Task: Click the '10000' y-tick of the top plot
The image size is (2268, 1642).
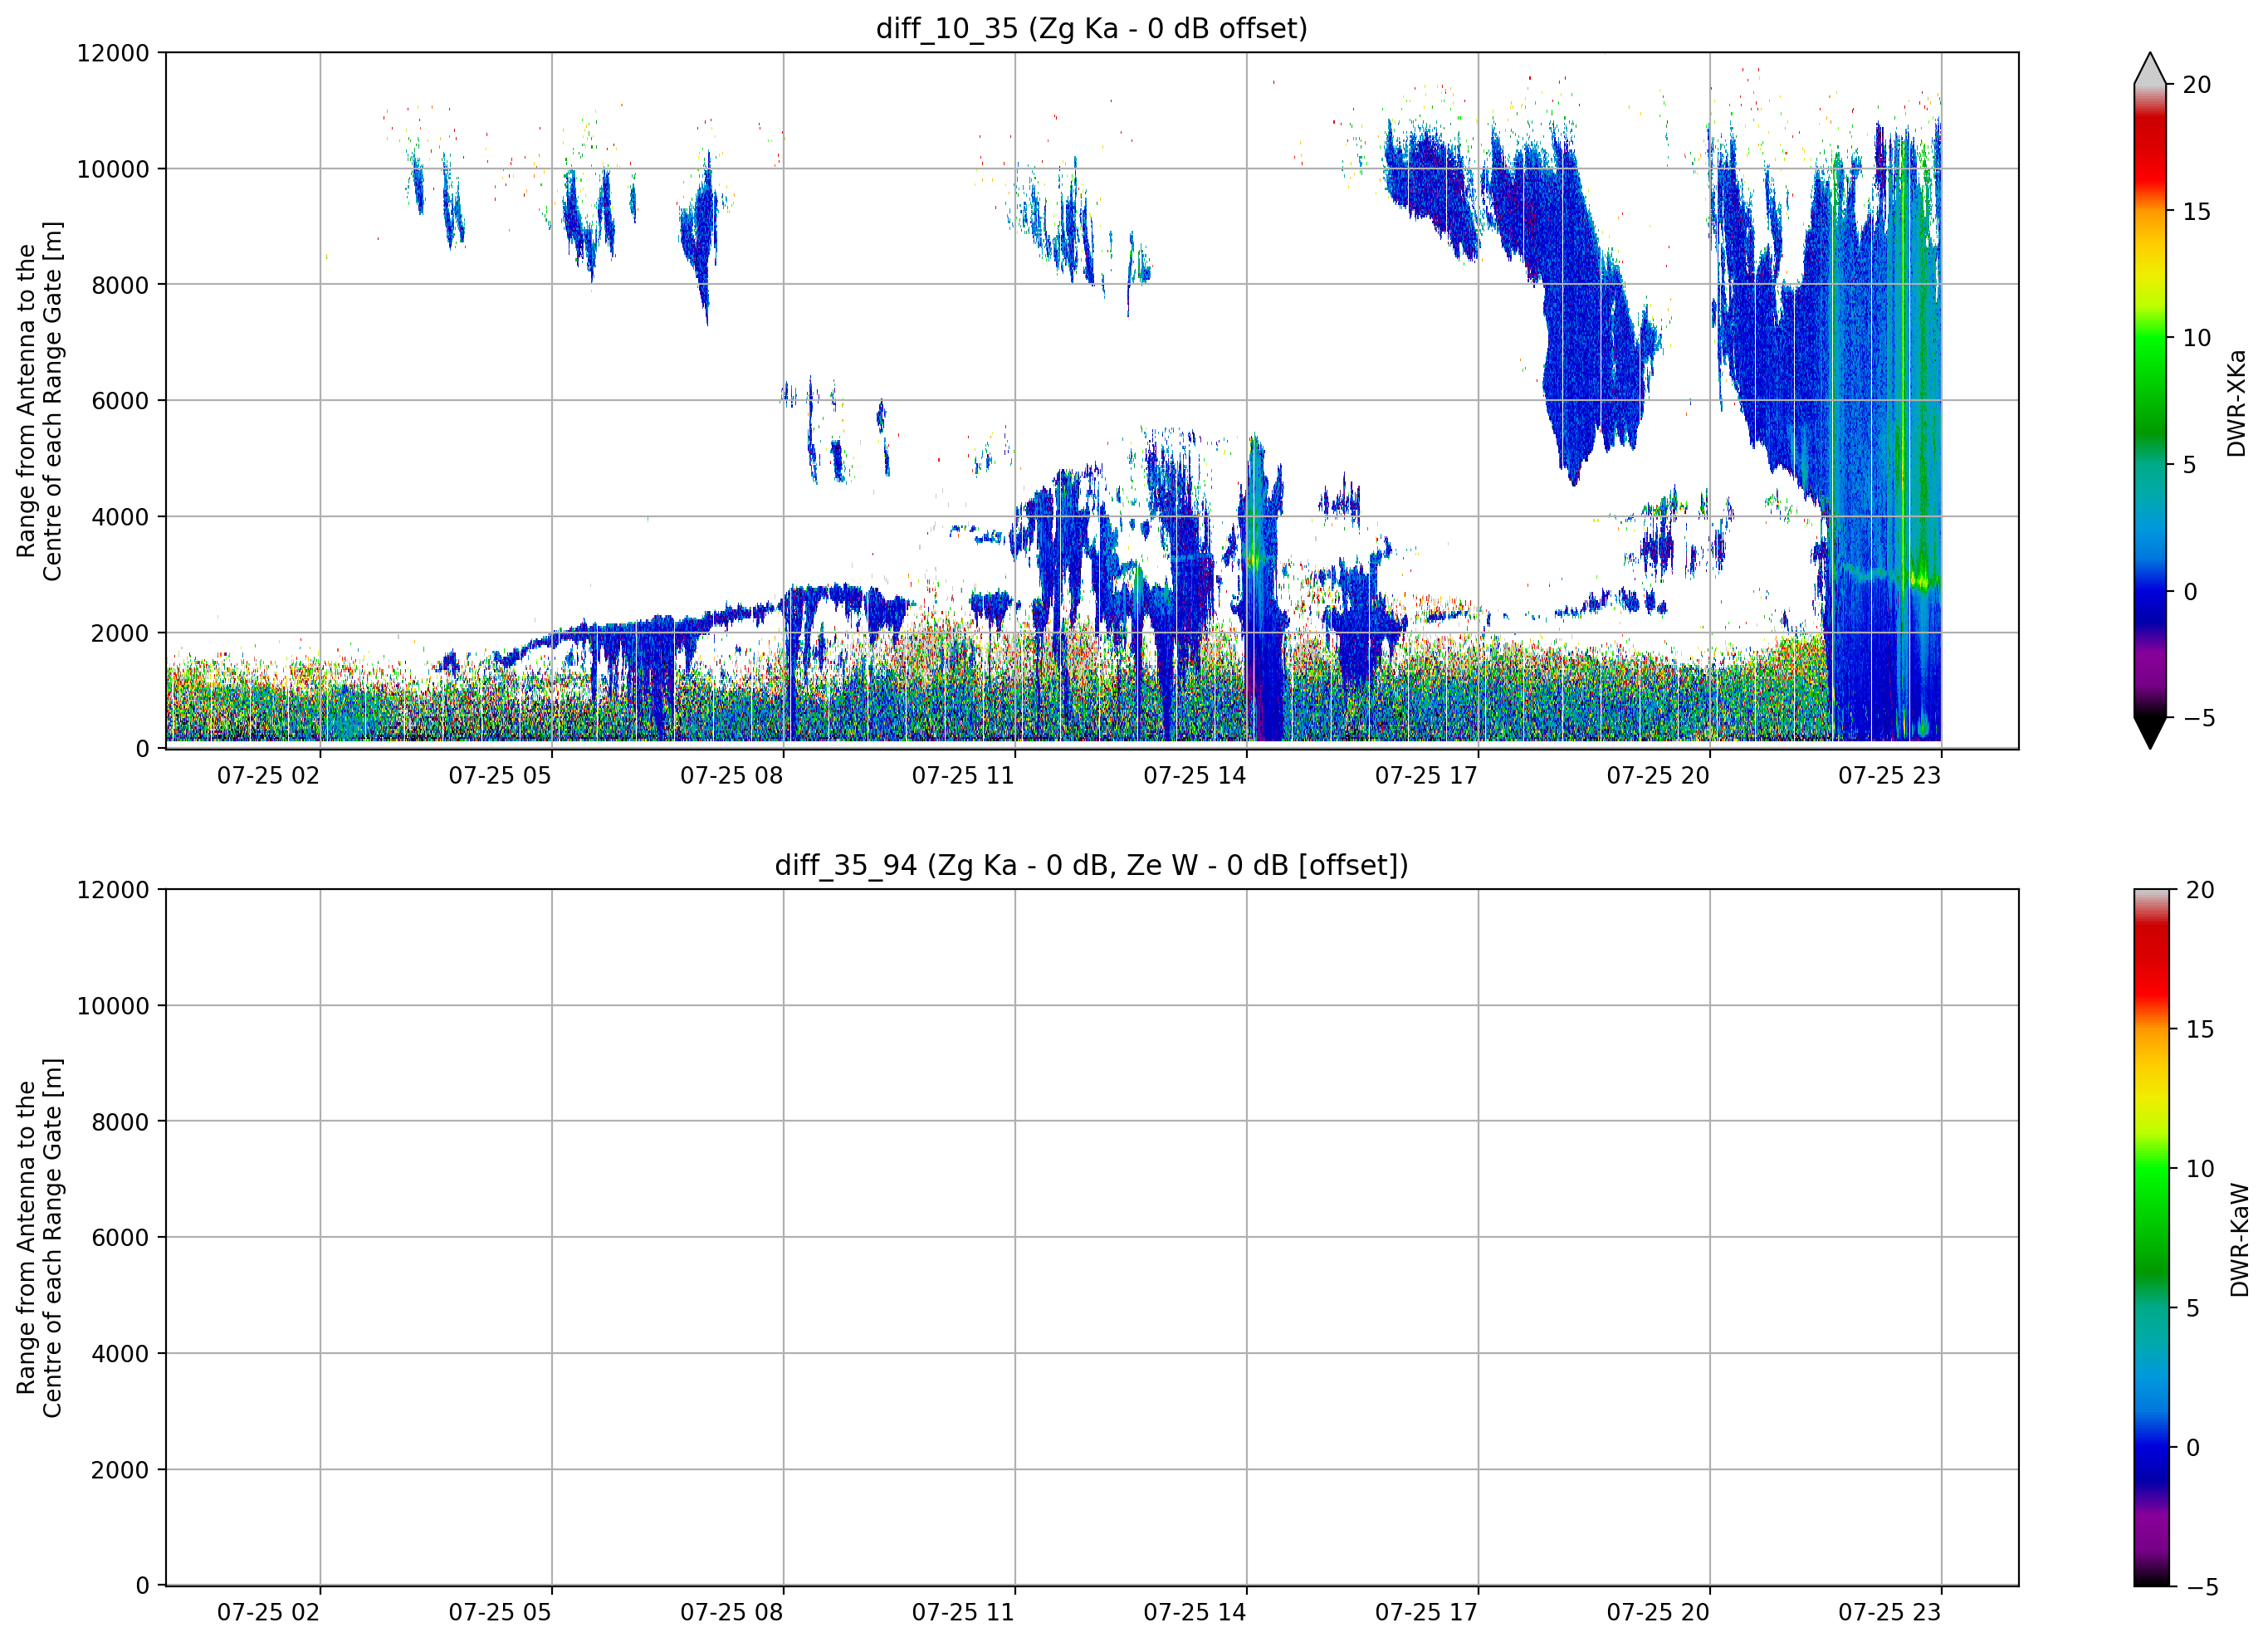Action: pyautogui.click(x=113, y=169)
